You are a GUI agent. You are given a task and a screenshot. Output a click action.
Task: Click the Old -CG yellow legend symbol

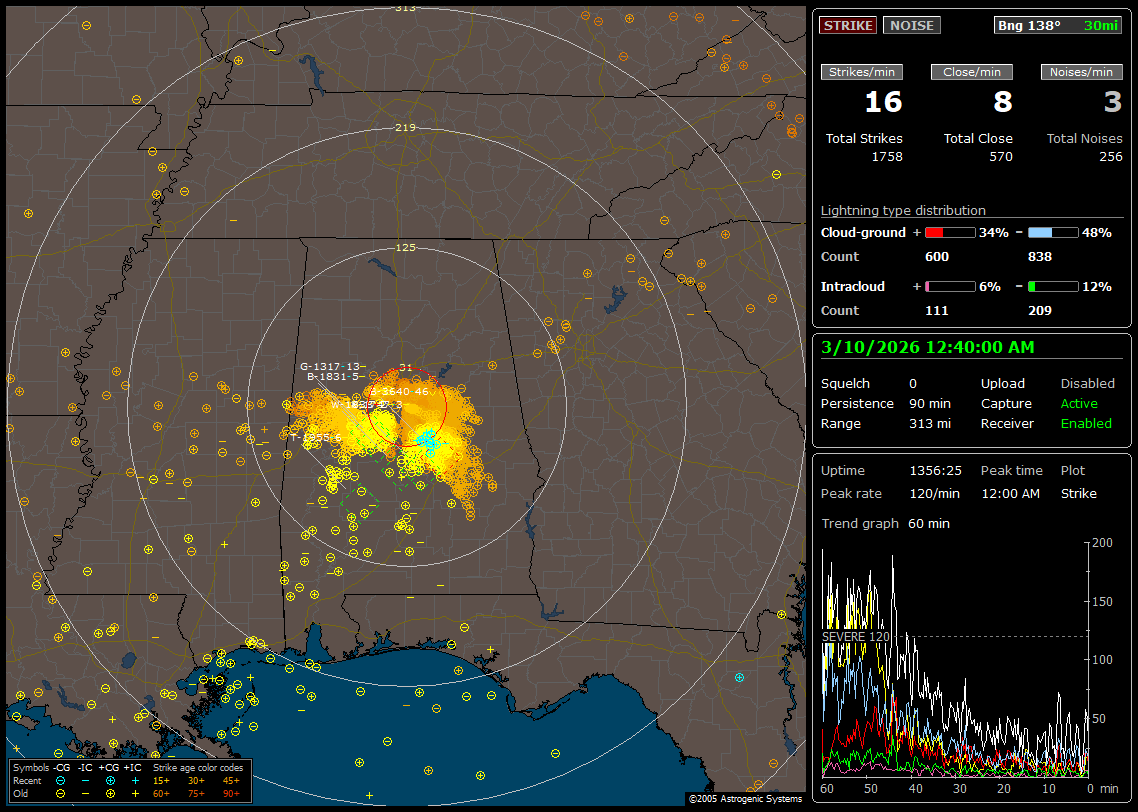click(61, 793)
